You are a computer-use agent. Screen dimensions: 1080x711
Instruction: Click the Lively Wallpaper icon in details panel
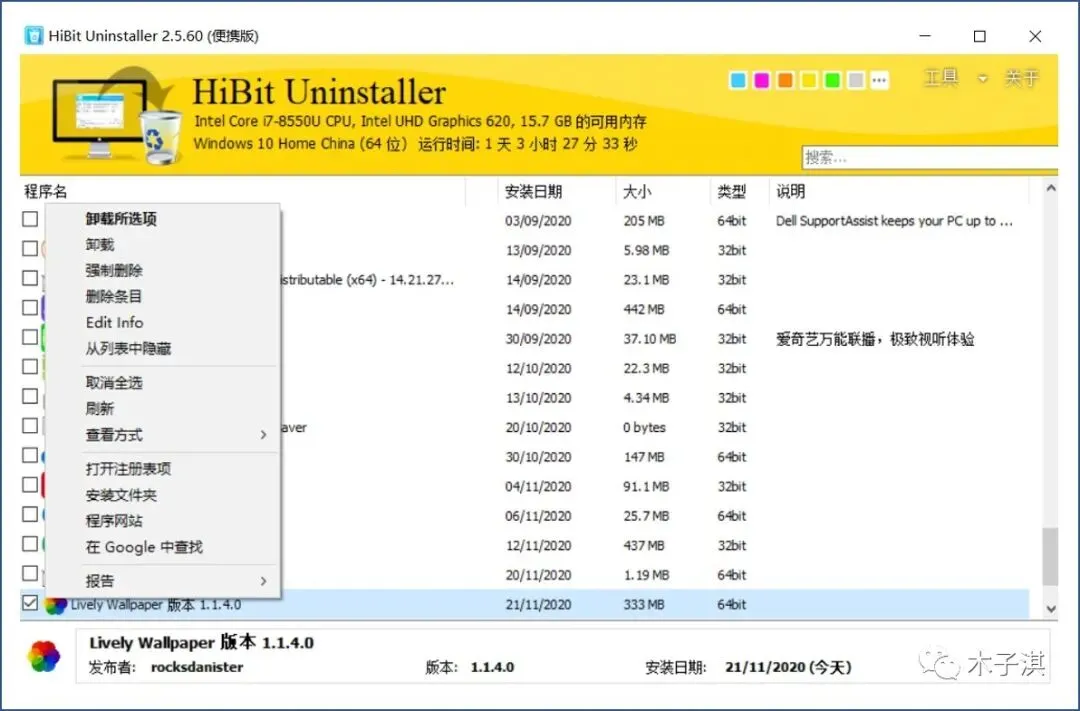click(x=43, y=656)
